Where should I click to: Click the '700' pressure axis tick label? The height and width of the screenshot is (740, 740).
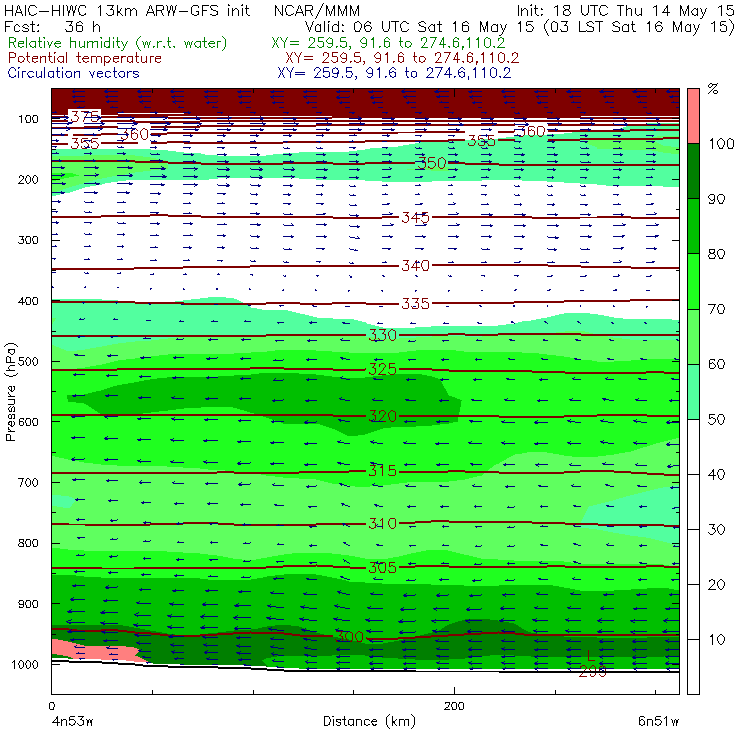coord(28,483)
